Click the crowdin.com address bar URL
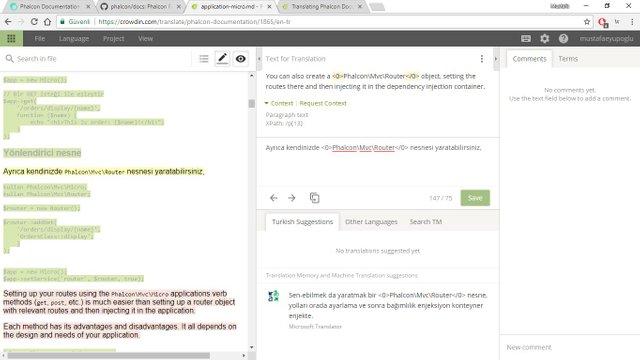 pos(194,22)
